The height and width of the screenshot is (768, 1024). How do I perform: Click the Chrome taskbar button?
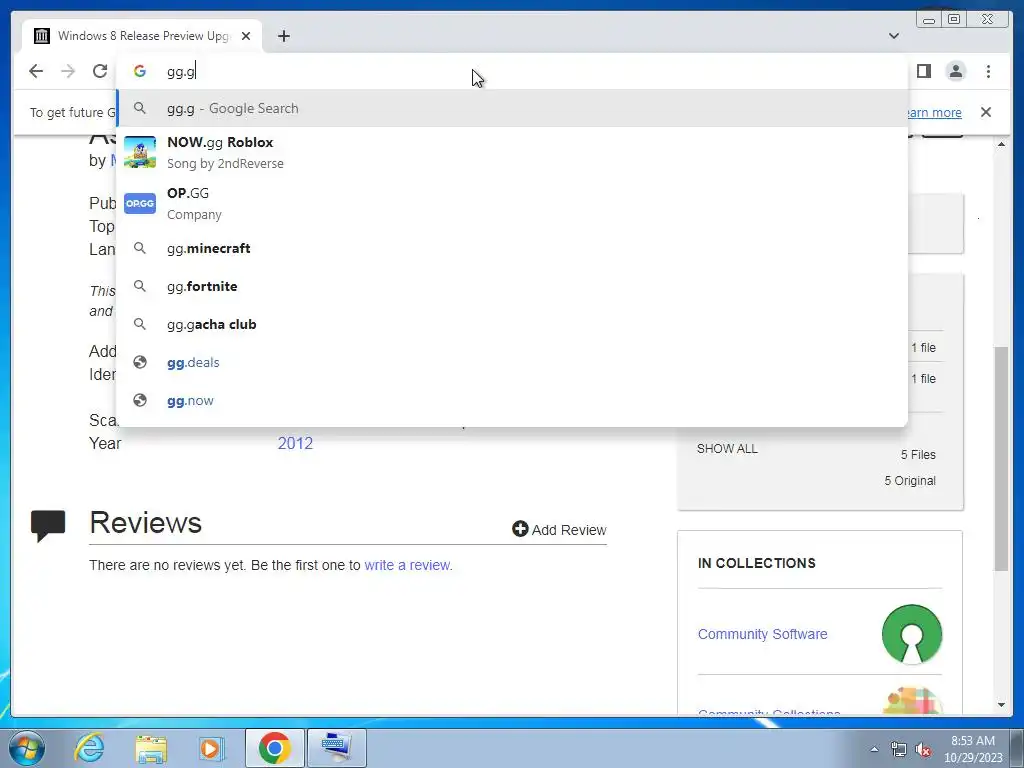274,748
